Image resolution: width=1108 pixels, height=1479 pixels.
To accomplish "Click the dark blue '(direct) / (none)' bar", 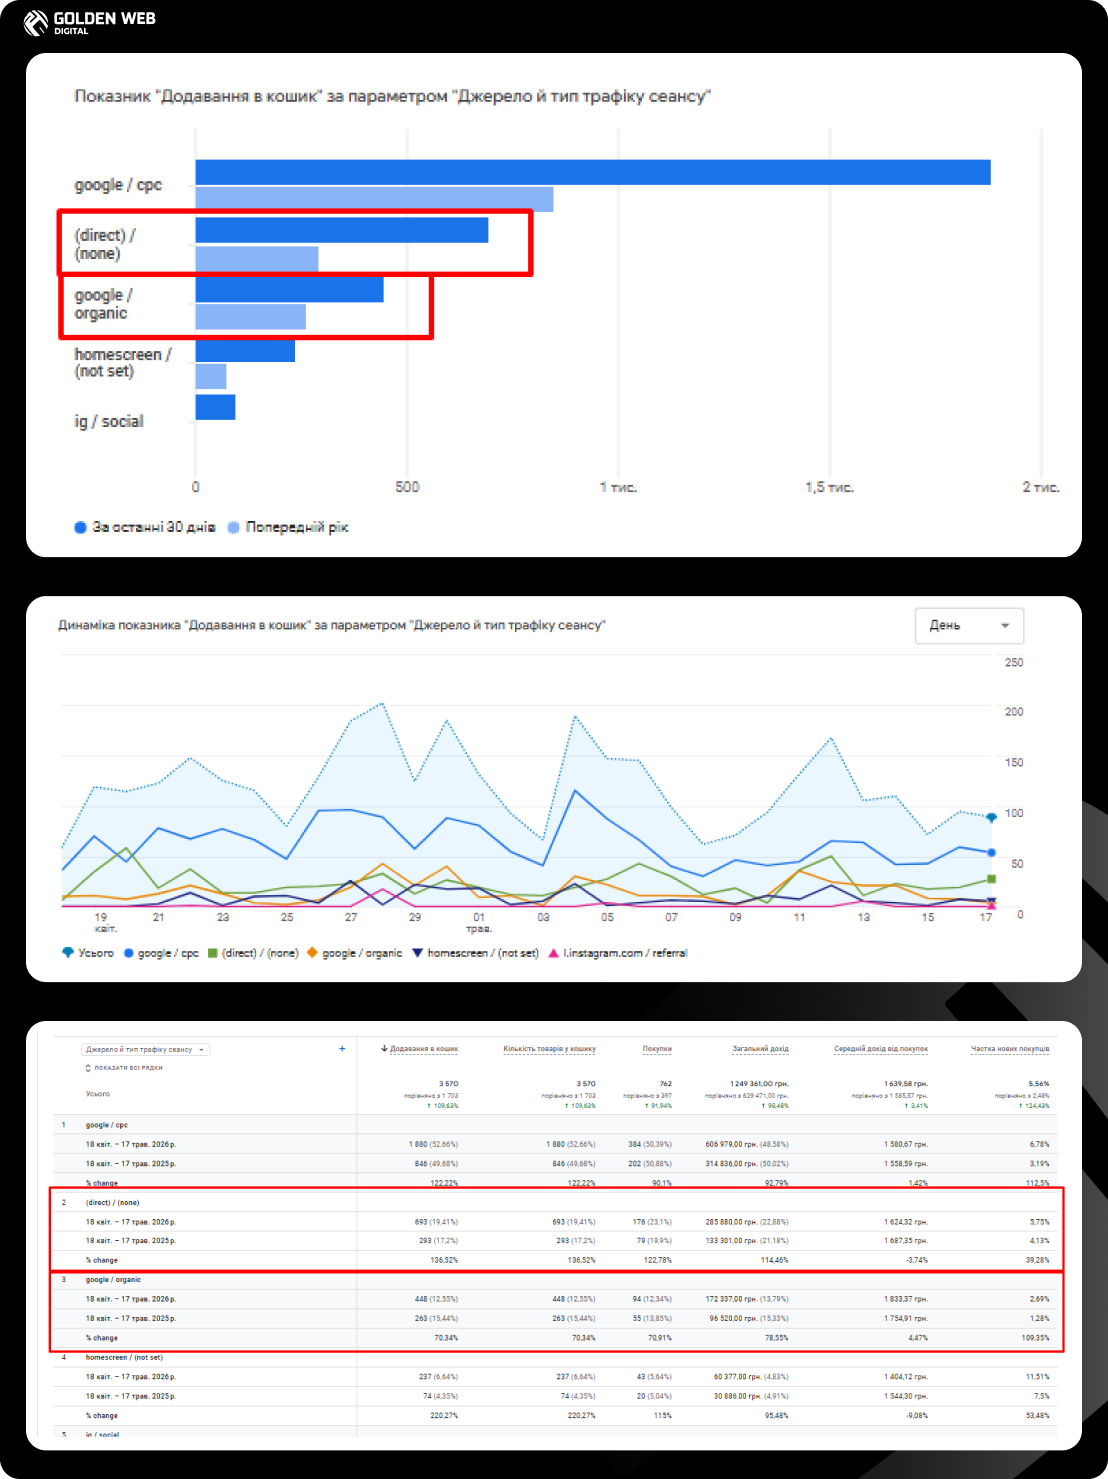I will point(342,230).
